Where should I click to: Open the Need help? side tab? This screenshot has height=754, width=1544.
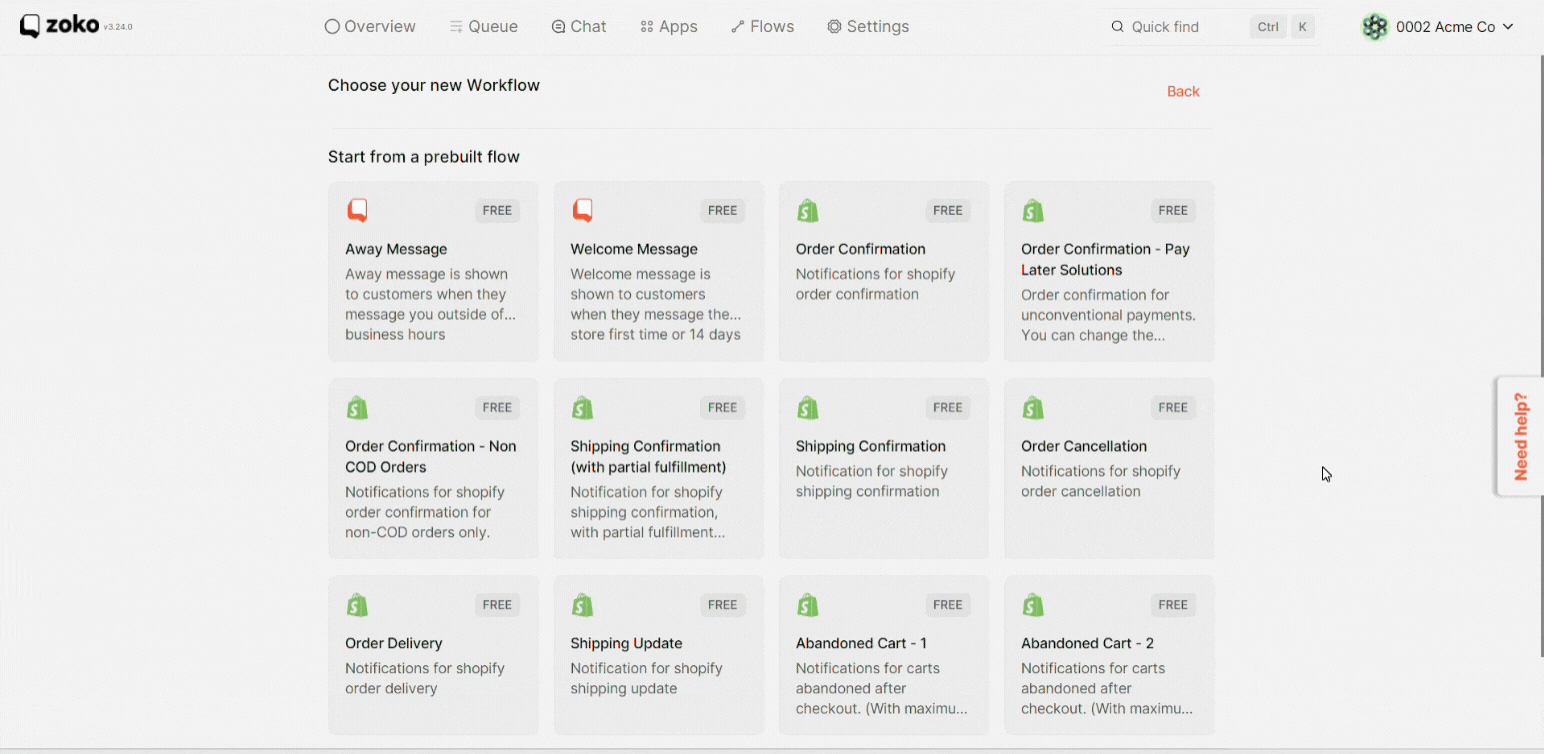pos(1520,436)
